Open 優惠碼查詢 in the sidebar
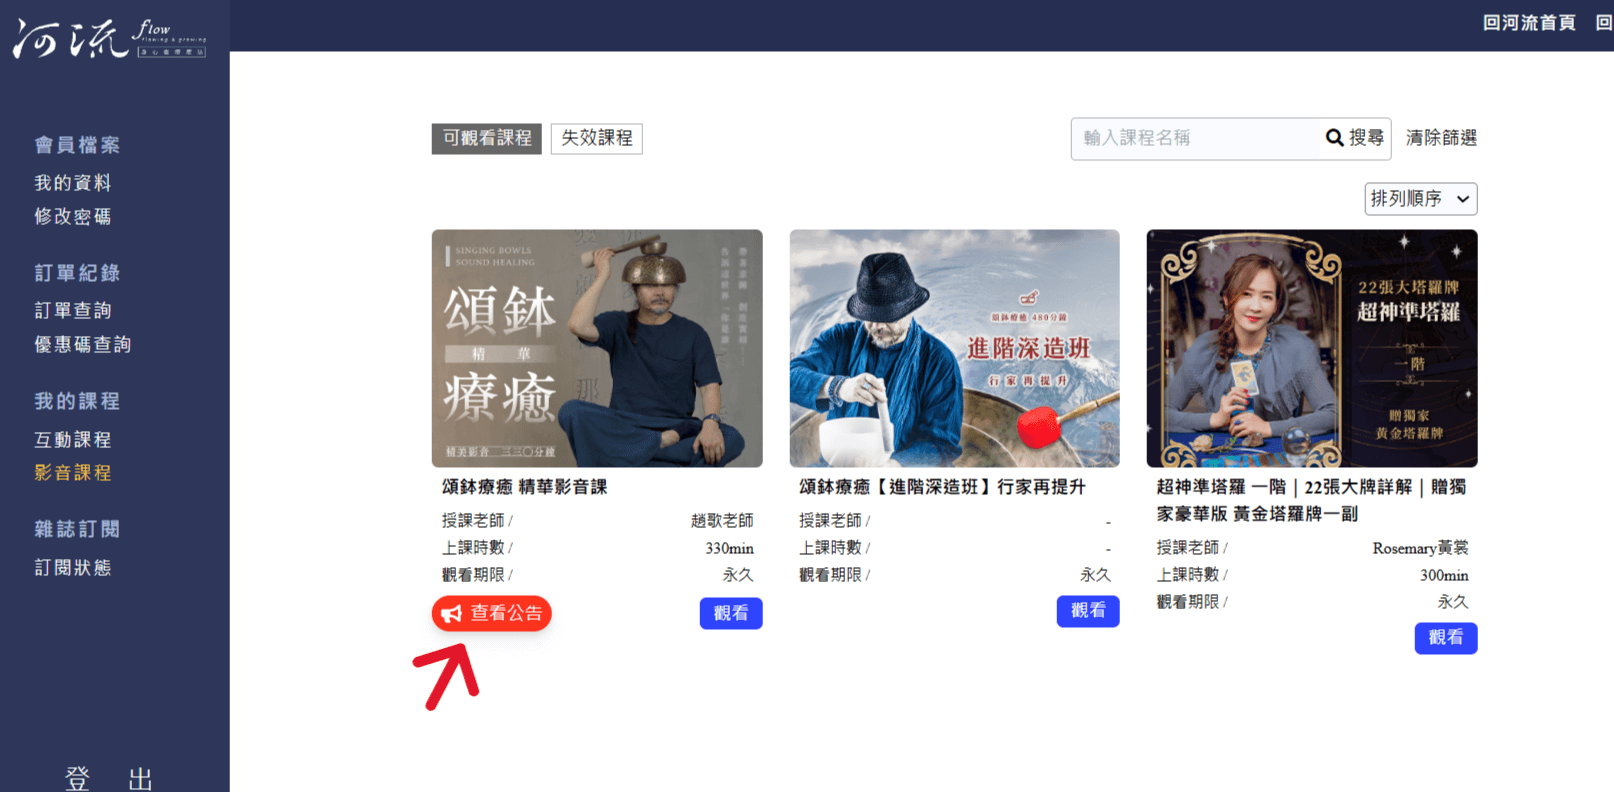 pyautogui.click(x=83, y=344)
